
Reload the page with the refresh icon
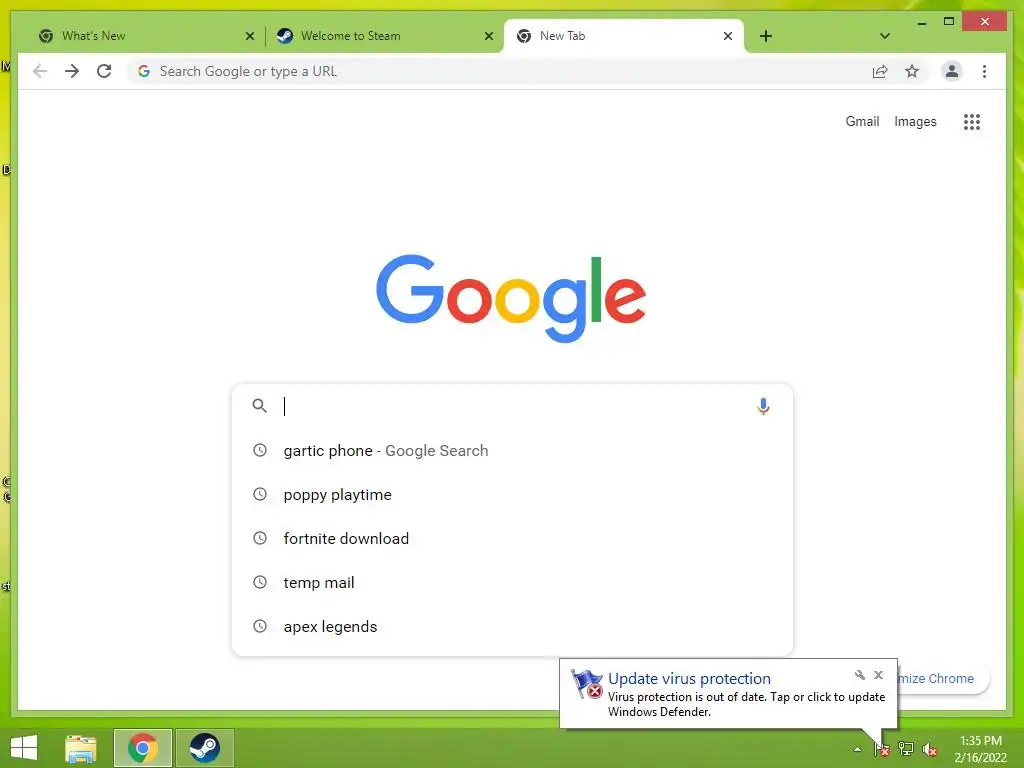pos(104,71)
